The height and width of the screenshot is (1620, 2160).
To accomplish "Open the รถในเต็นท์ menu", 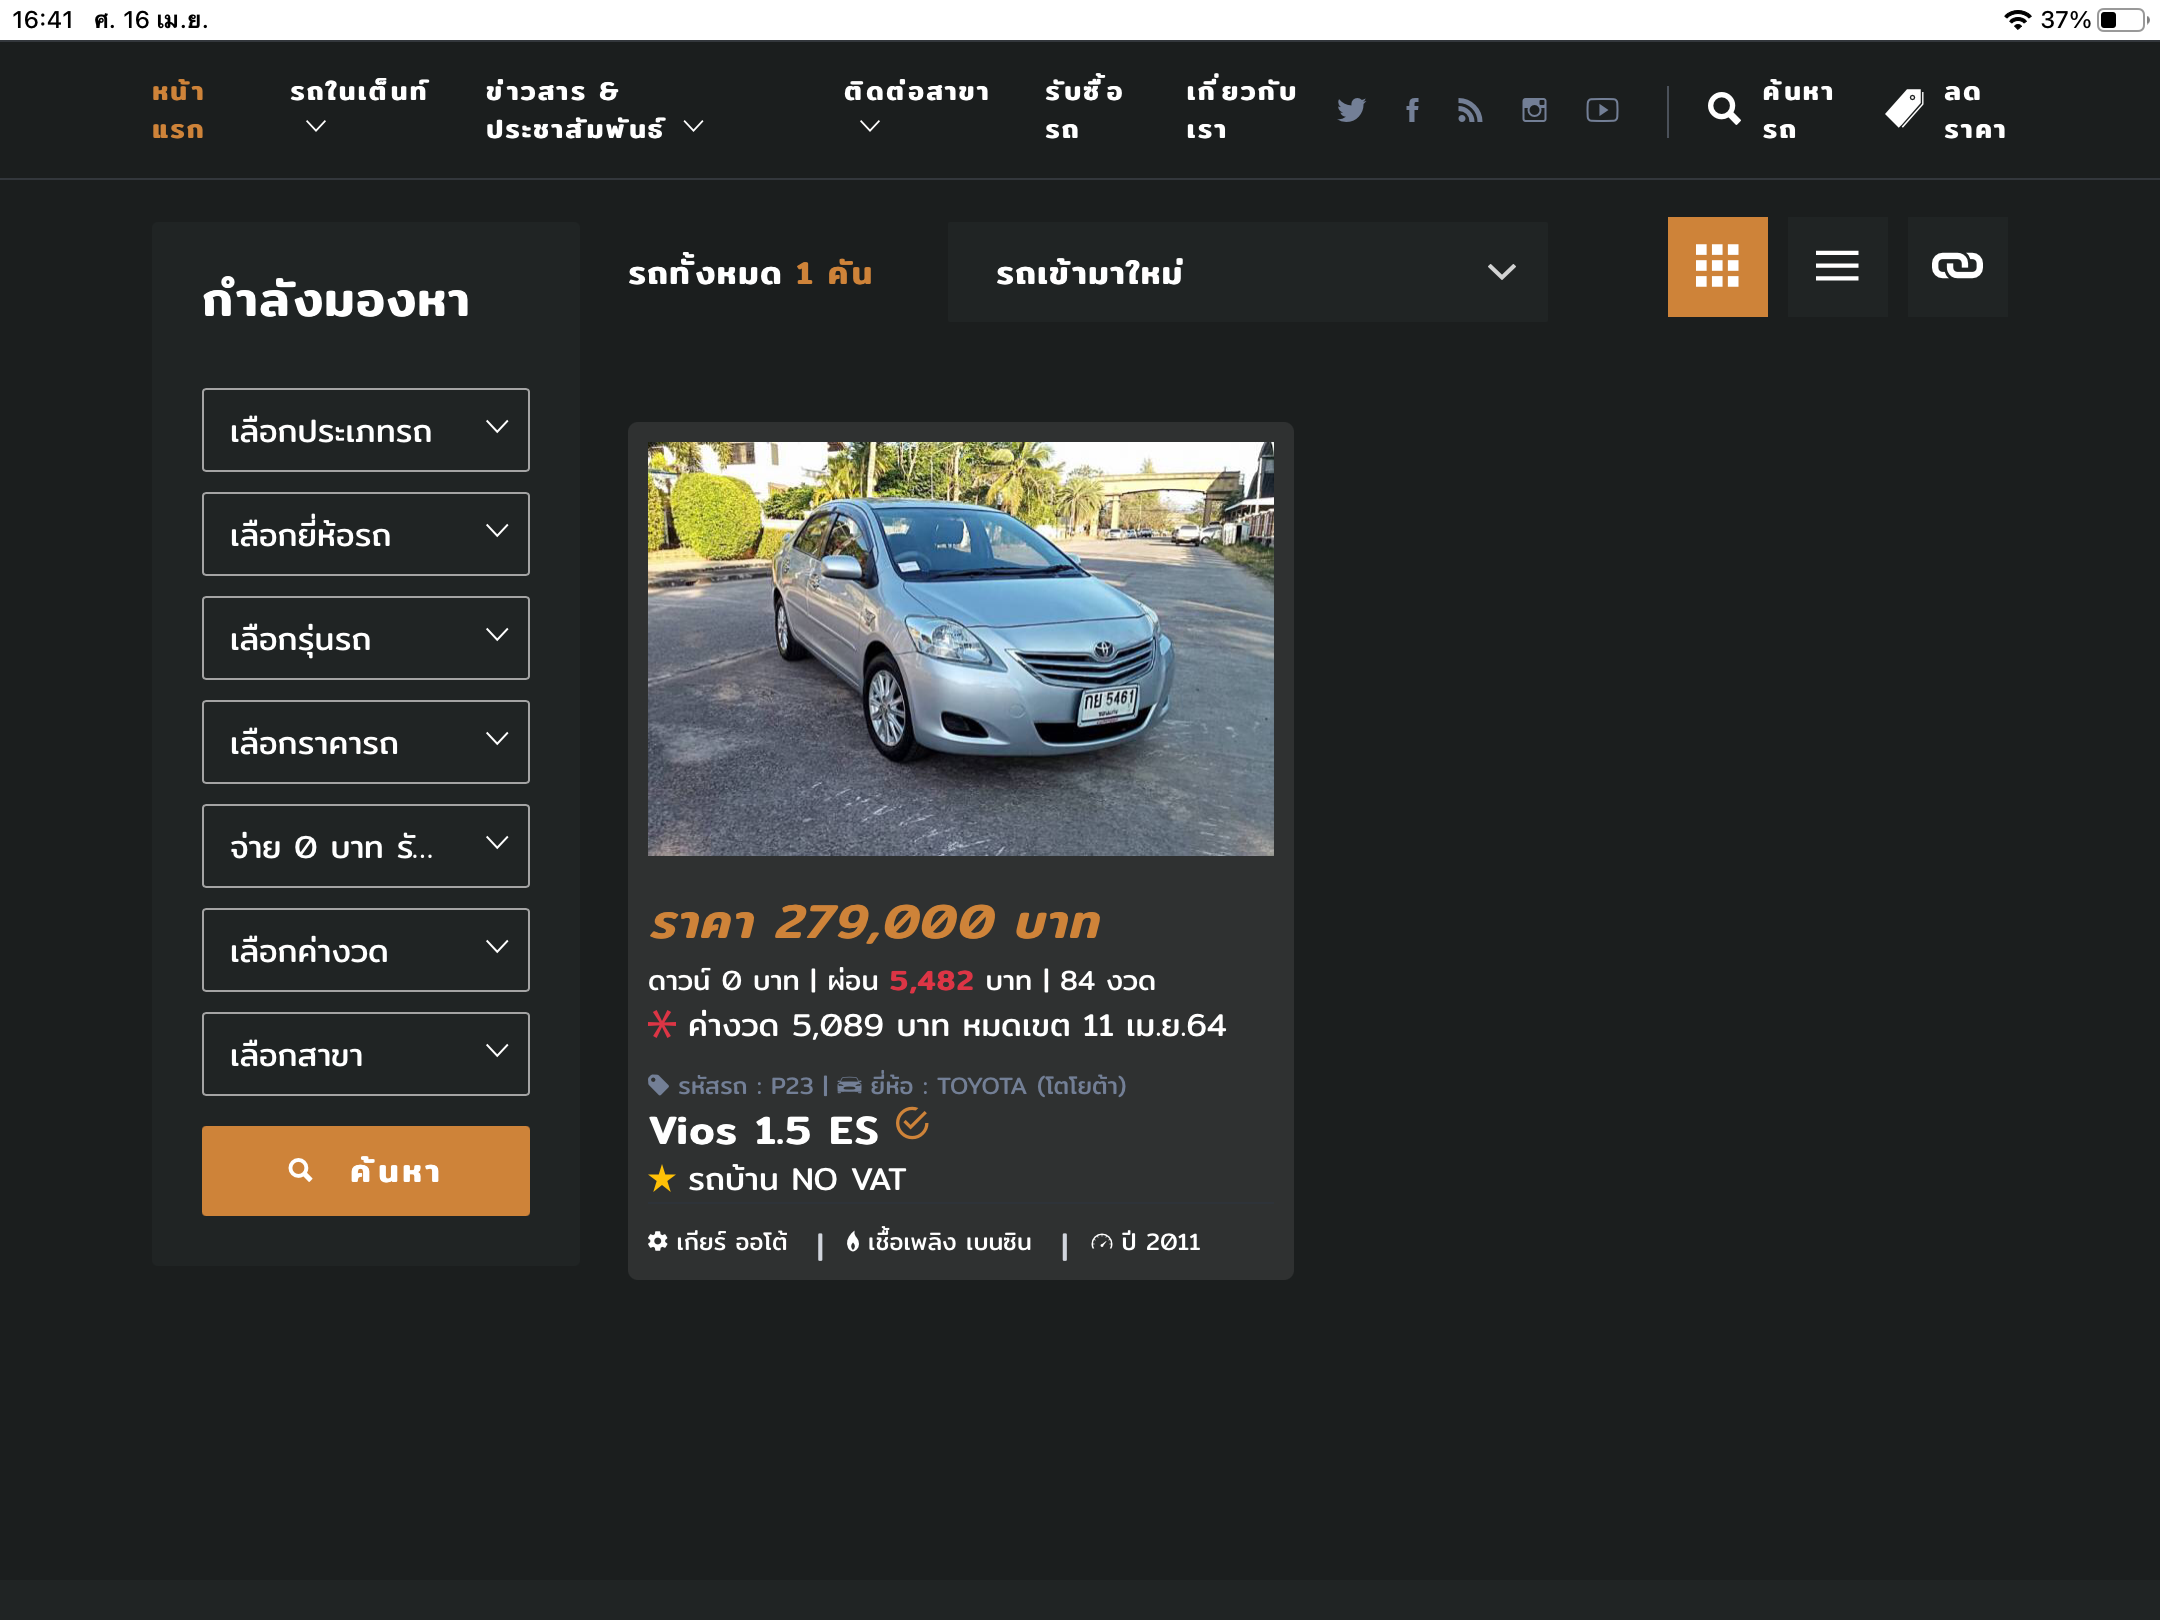I will point(358,108).
